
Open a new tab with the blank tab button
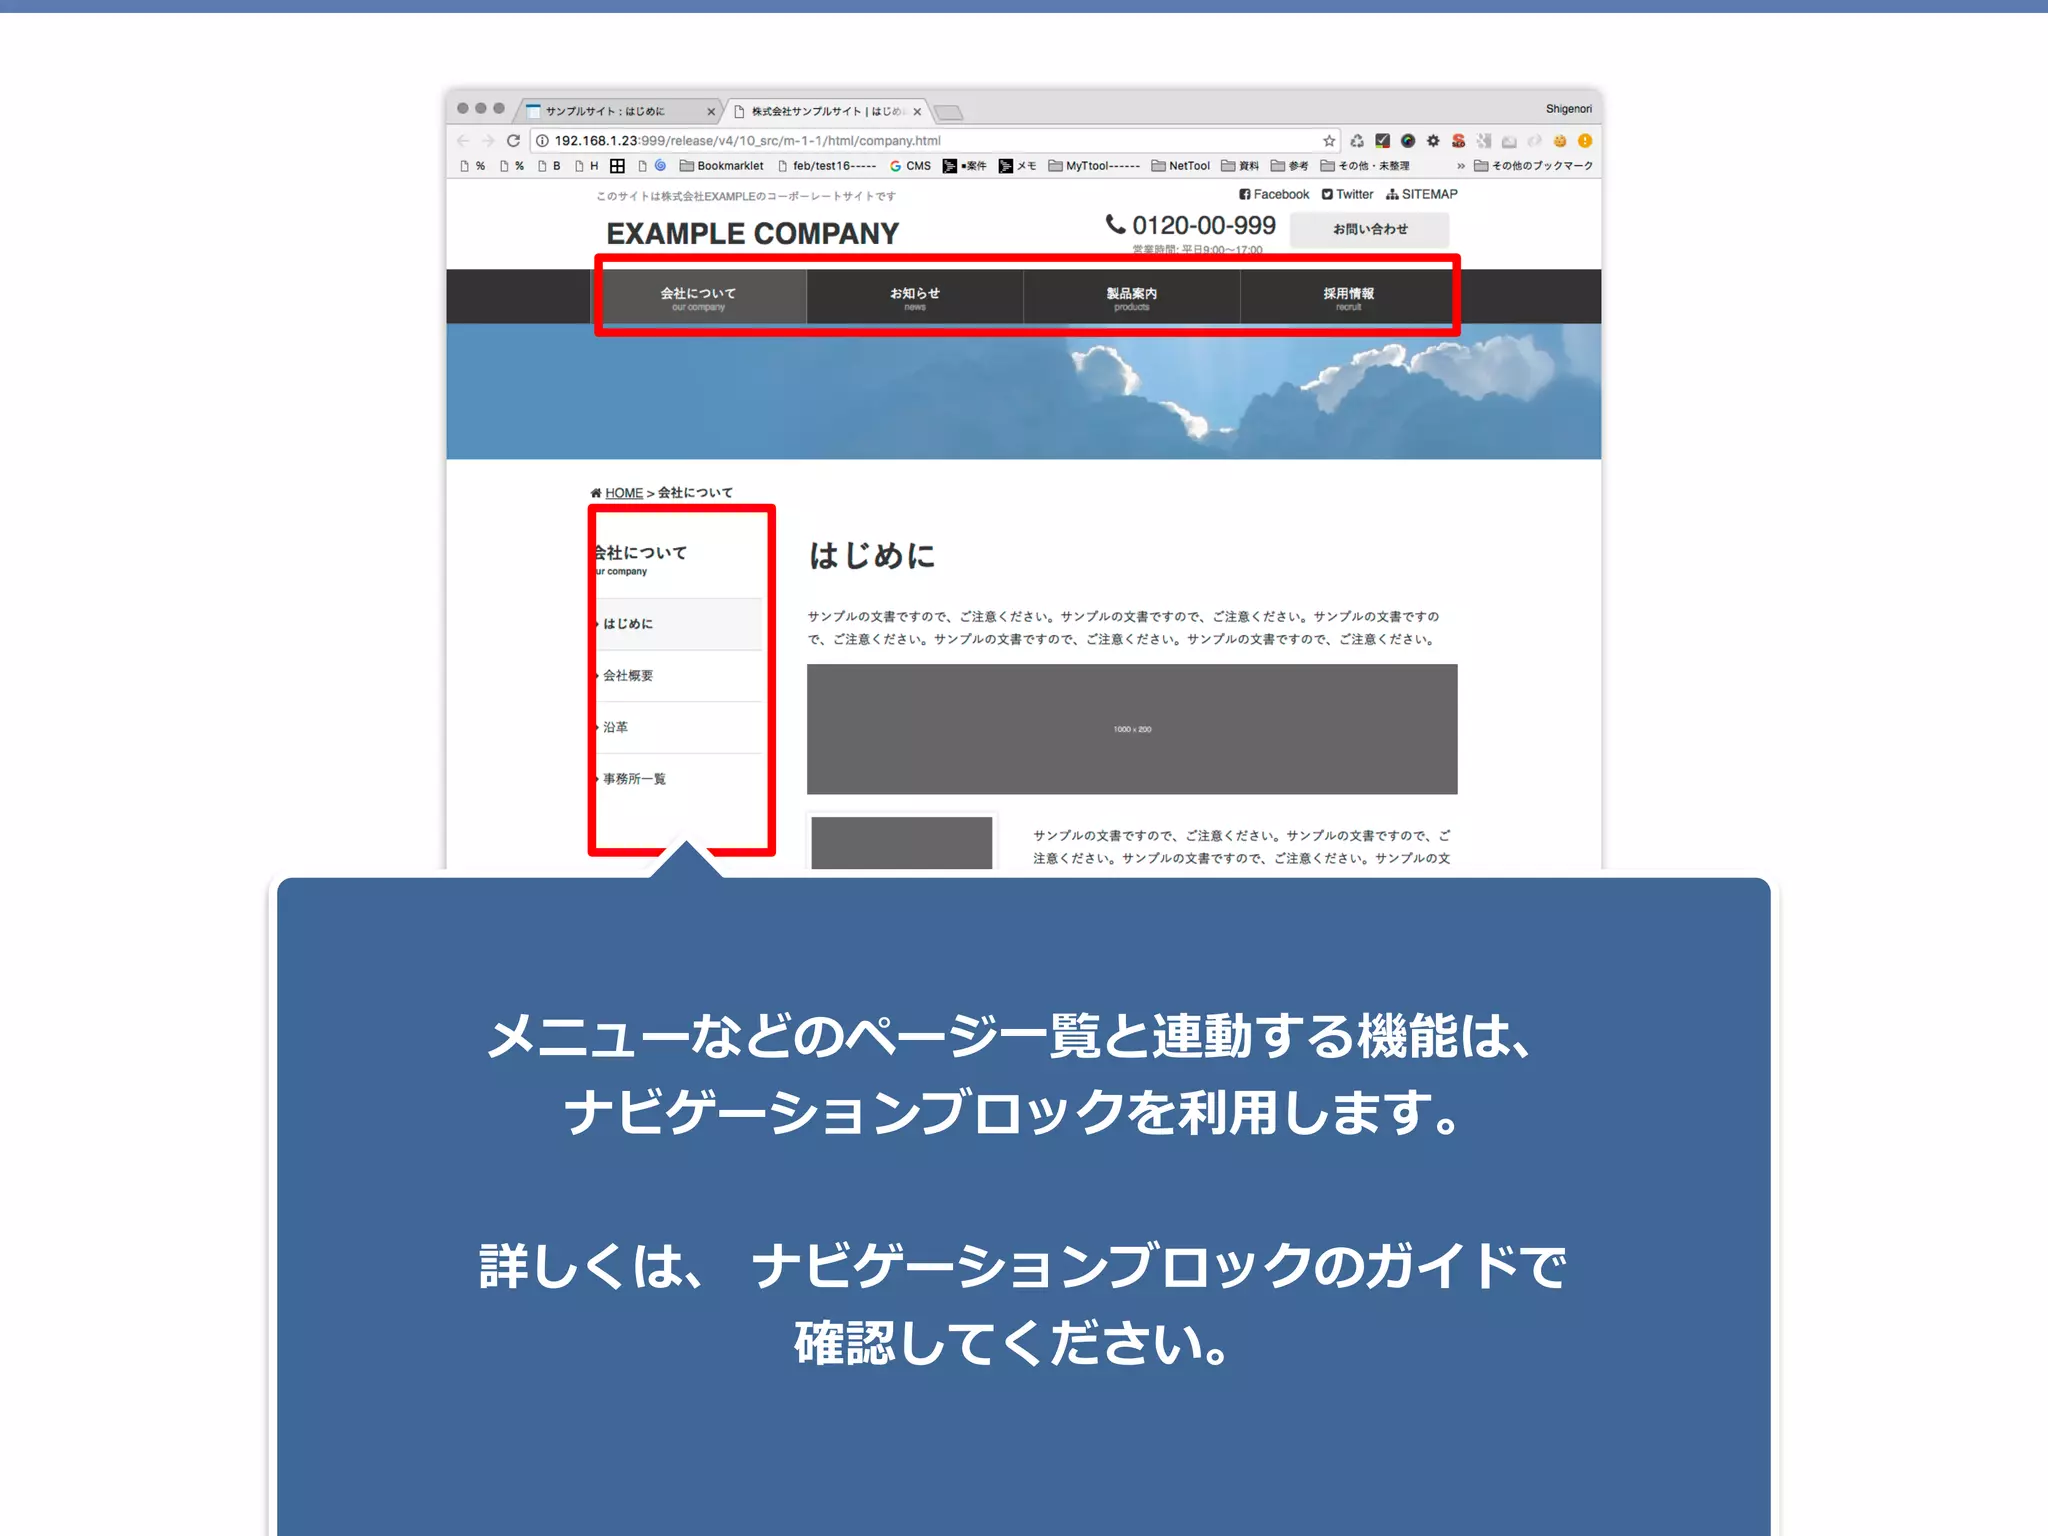(x=949, y=112)
